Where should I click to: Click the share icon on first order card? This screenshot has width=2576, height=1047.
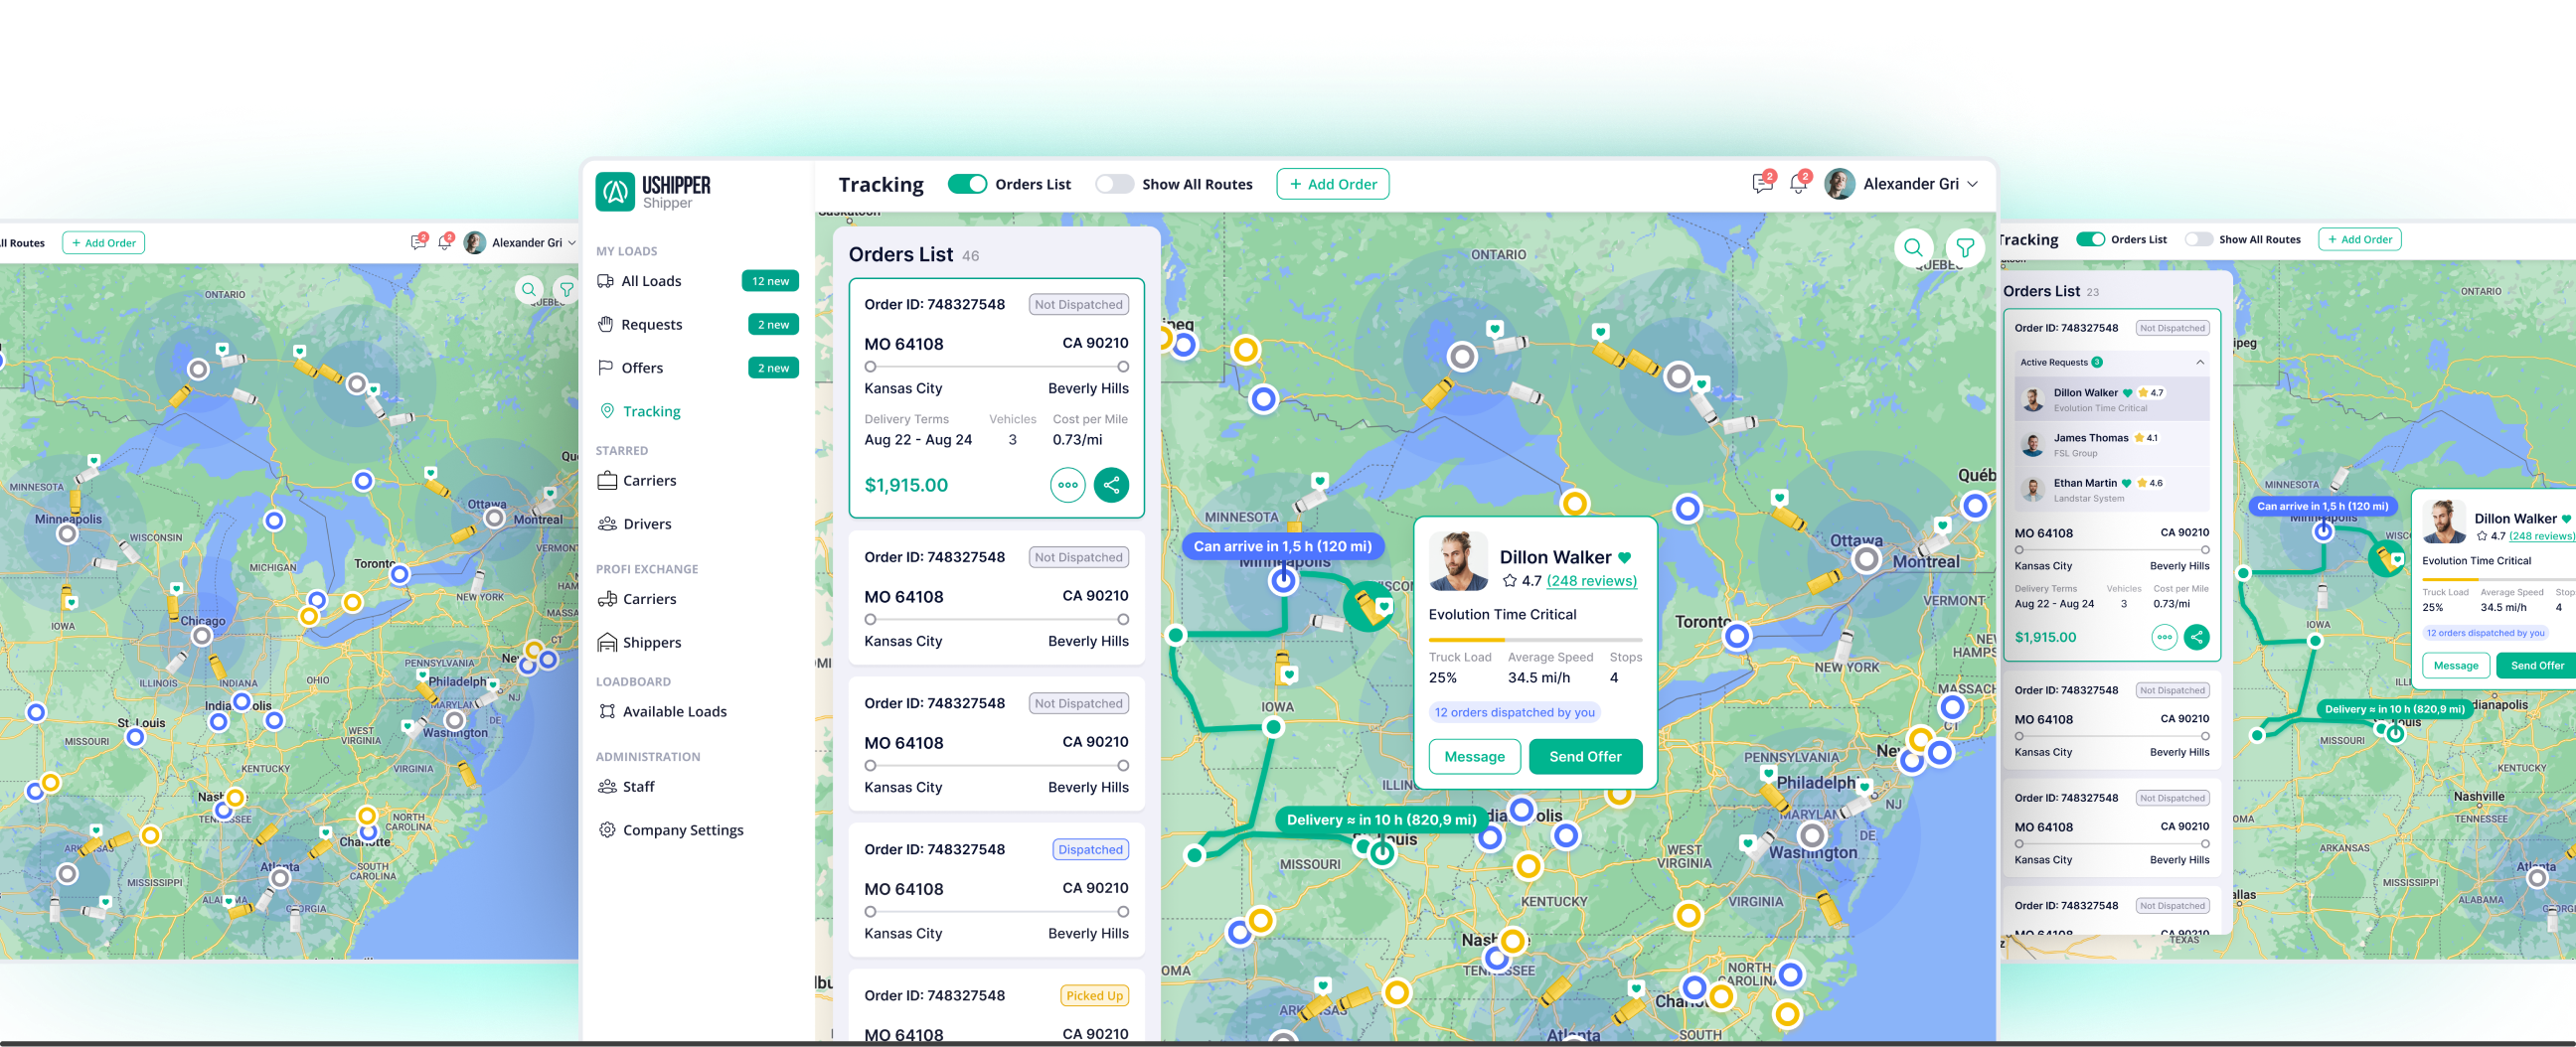coord(1111,485)
